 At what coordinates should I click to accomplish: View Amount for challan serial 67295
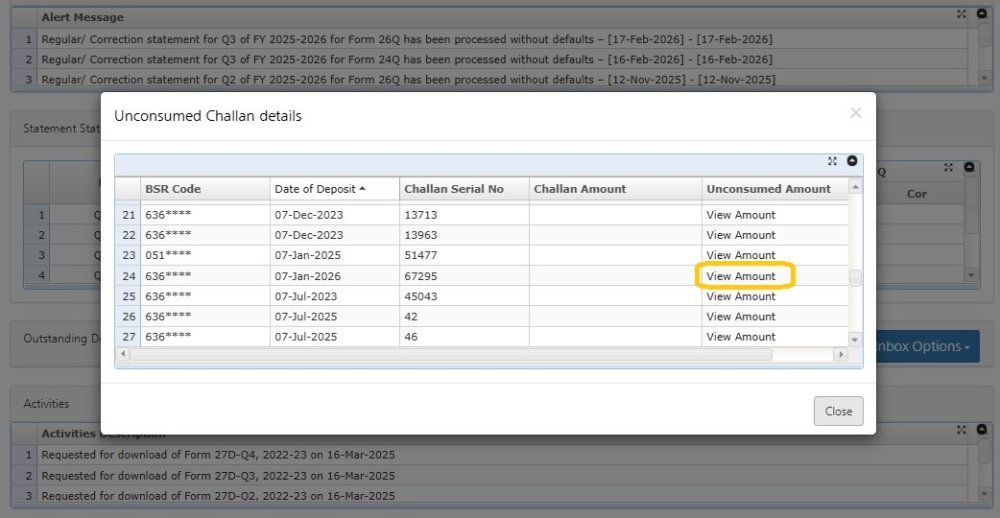coord(741,276)
